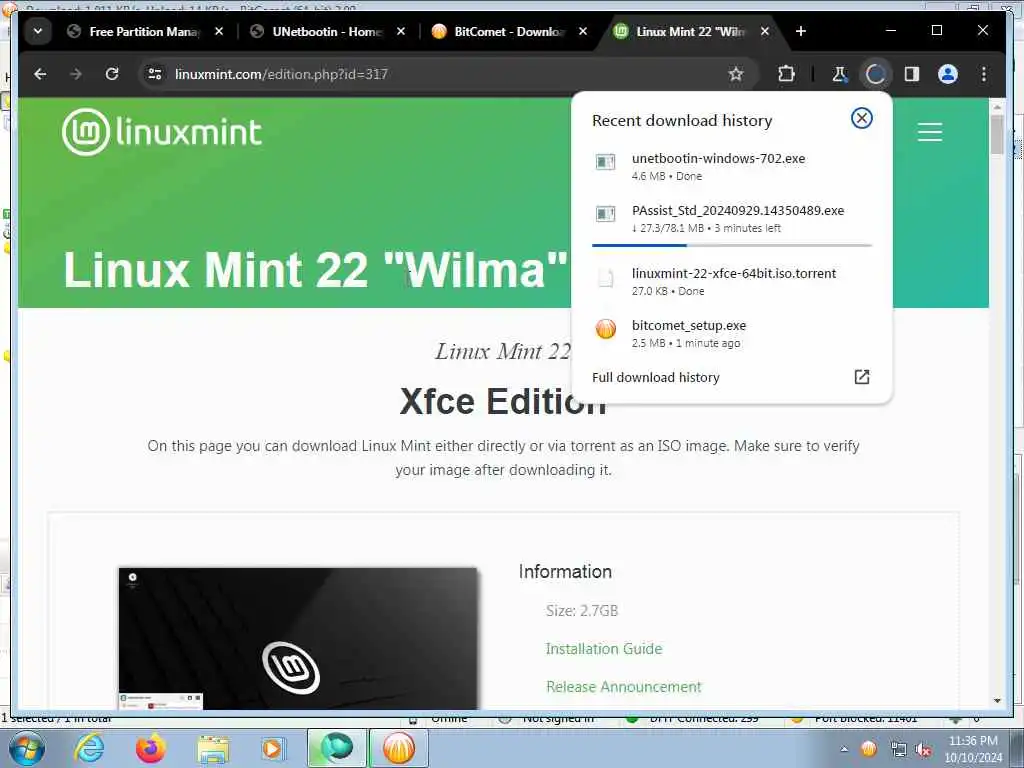This screenshot has width=1024, height=768.
Task: Toggle the side panel icon
Action: (912, 74)
